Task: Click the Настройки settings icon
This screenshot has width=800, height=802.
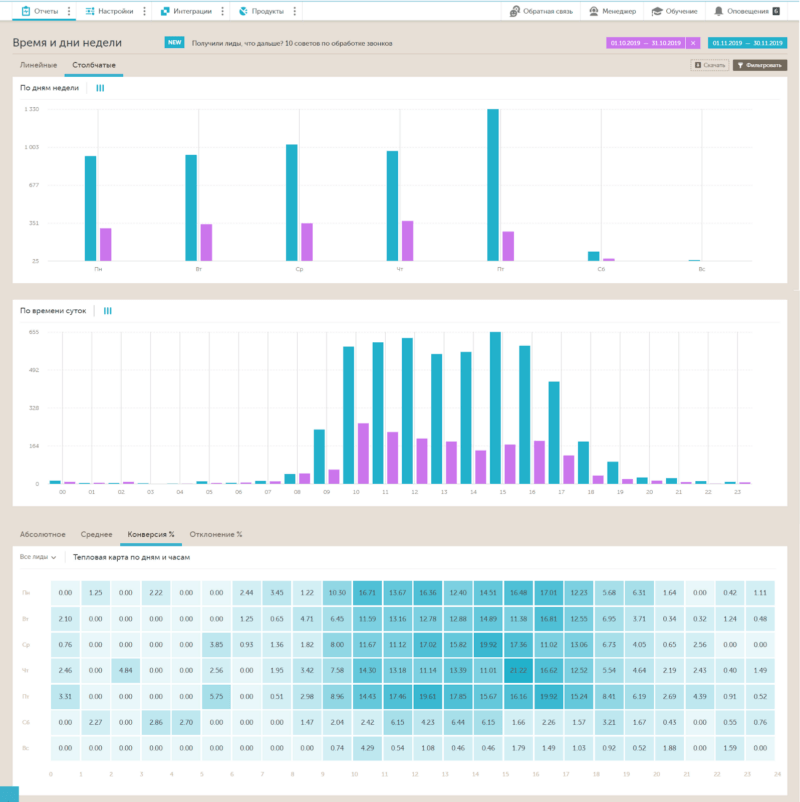Action: tap(90, 11)
